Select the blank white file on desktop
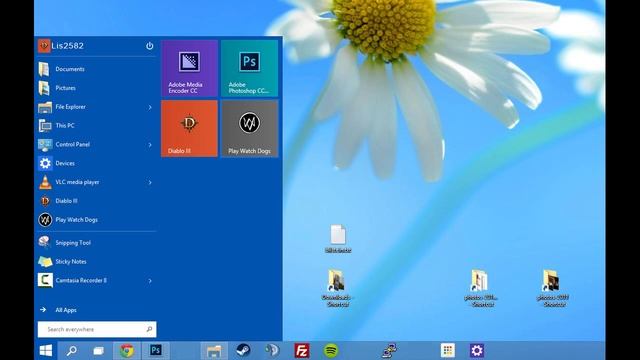Screen dimensions: 640x360 tap(338, 239)
